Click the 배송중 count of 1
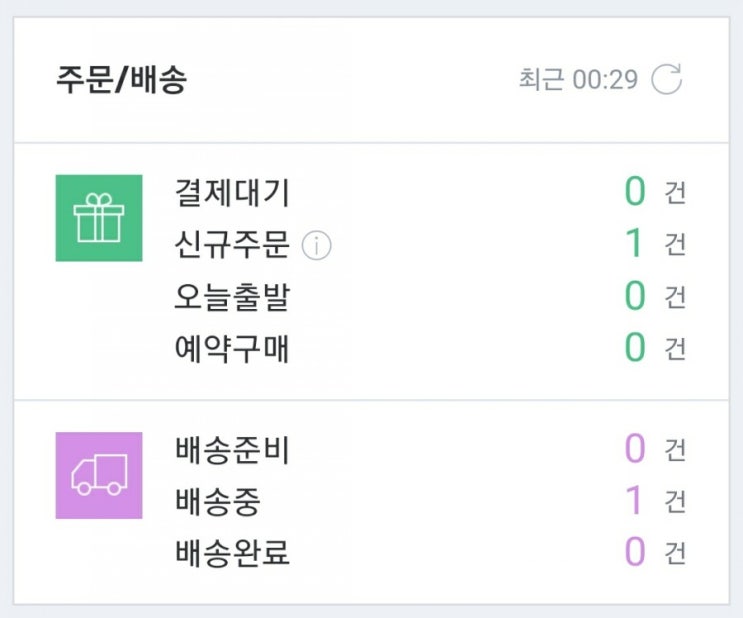The image size is (743, 618). pyautogui.click(x=633, y=500)
